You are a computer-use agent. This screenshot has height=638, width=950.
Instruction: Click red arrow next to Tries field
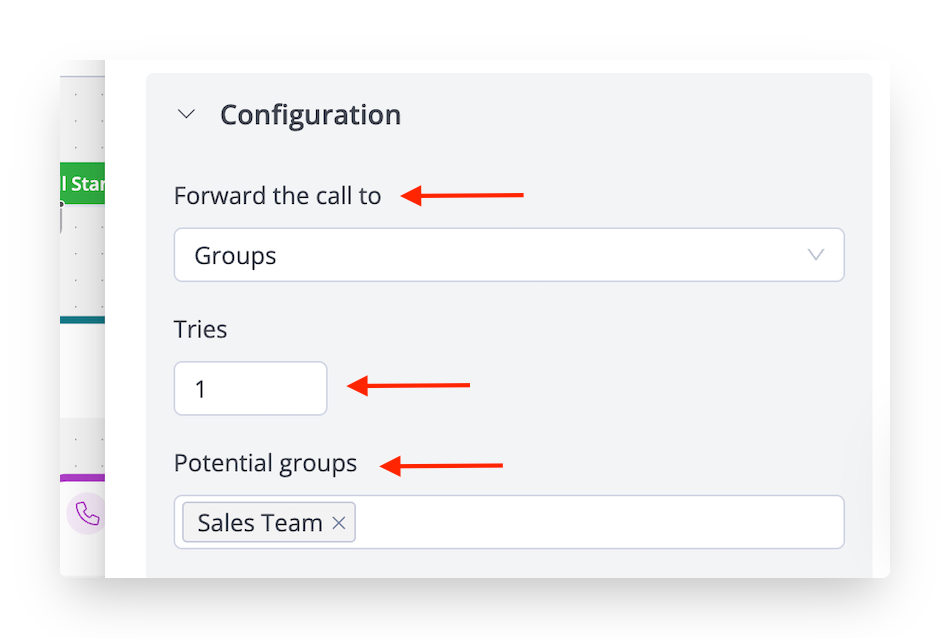(x=408, y=385)
